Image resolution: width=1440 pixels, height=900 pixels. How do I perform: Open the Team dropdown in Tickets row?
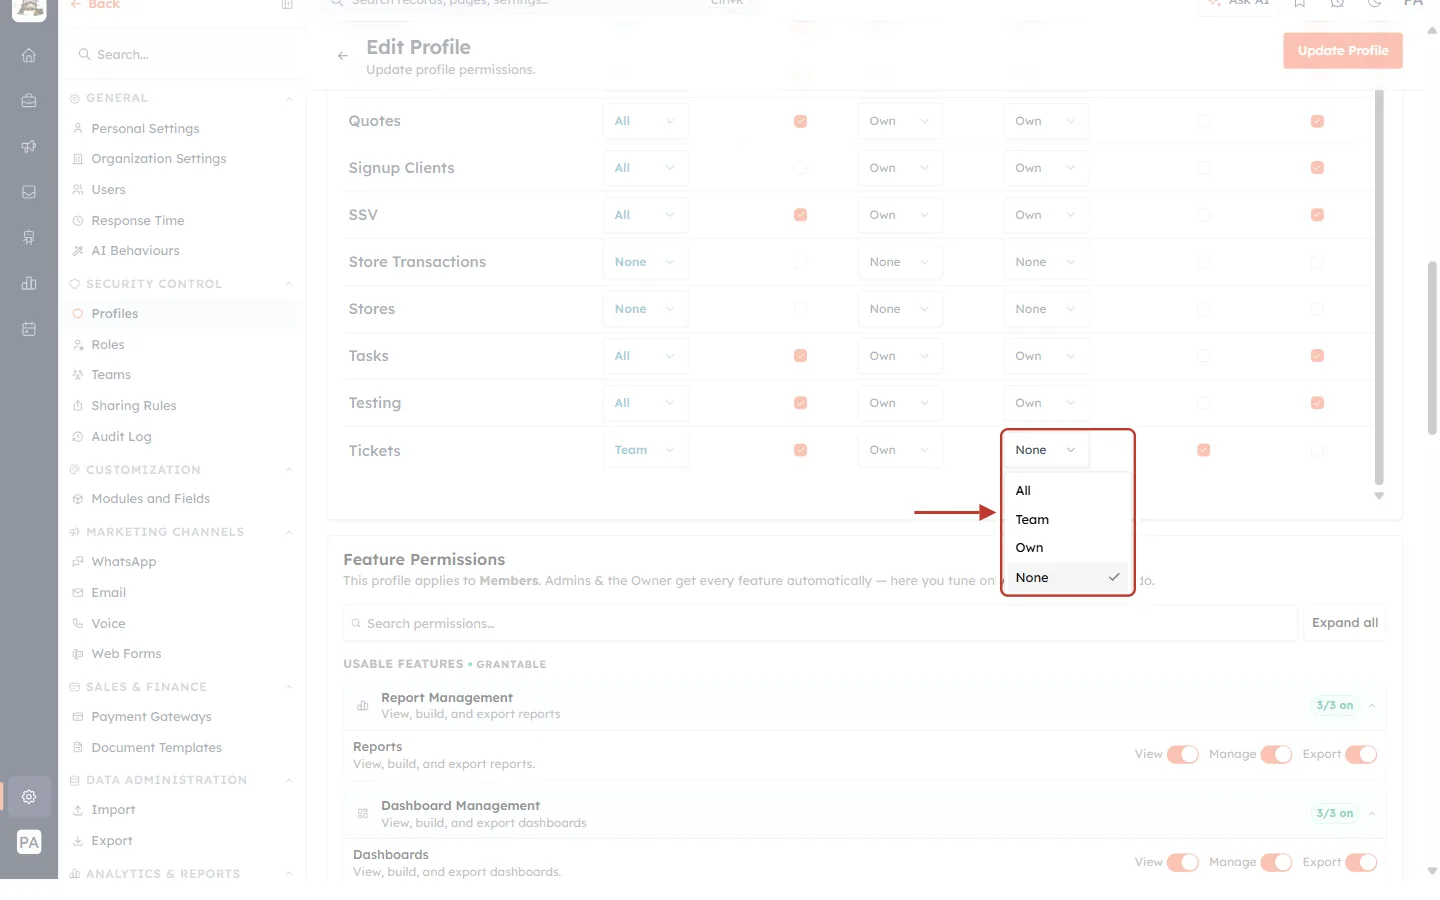[646, 450]
